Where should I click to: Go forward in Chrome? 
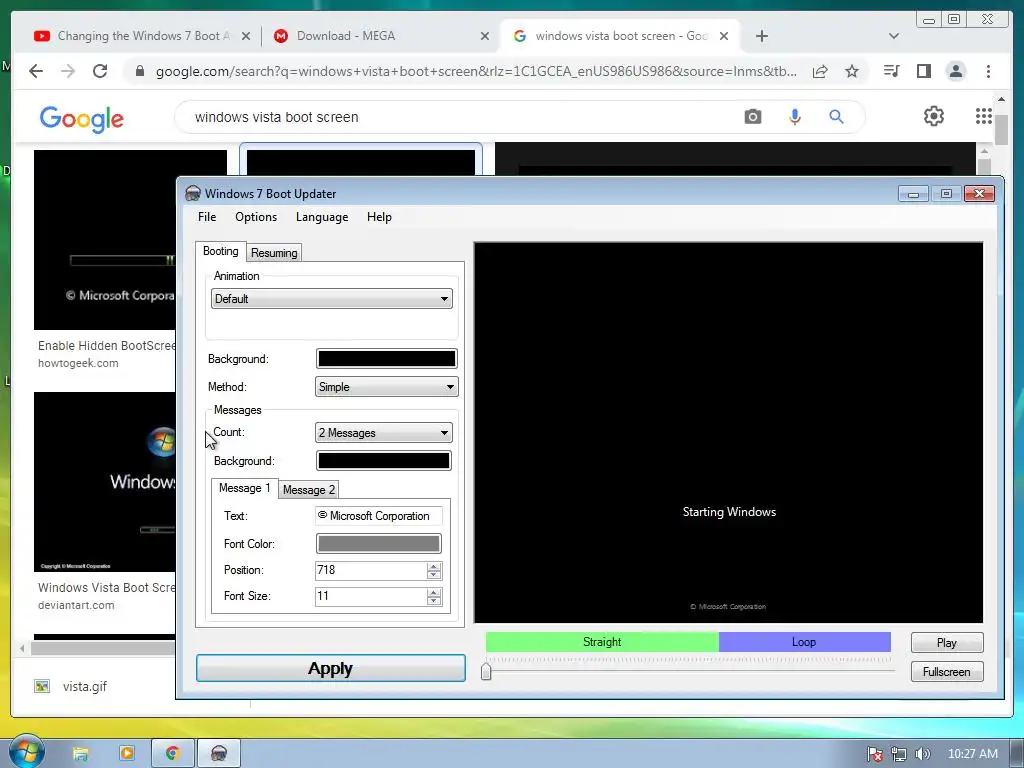pyautogui.click(x=68, y=71)
